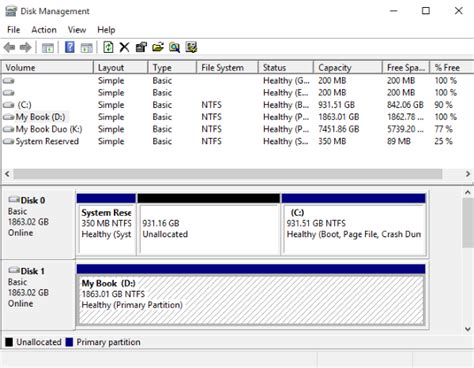Select the My Book Duo (K:) volume row

(237, 129)
